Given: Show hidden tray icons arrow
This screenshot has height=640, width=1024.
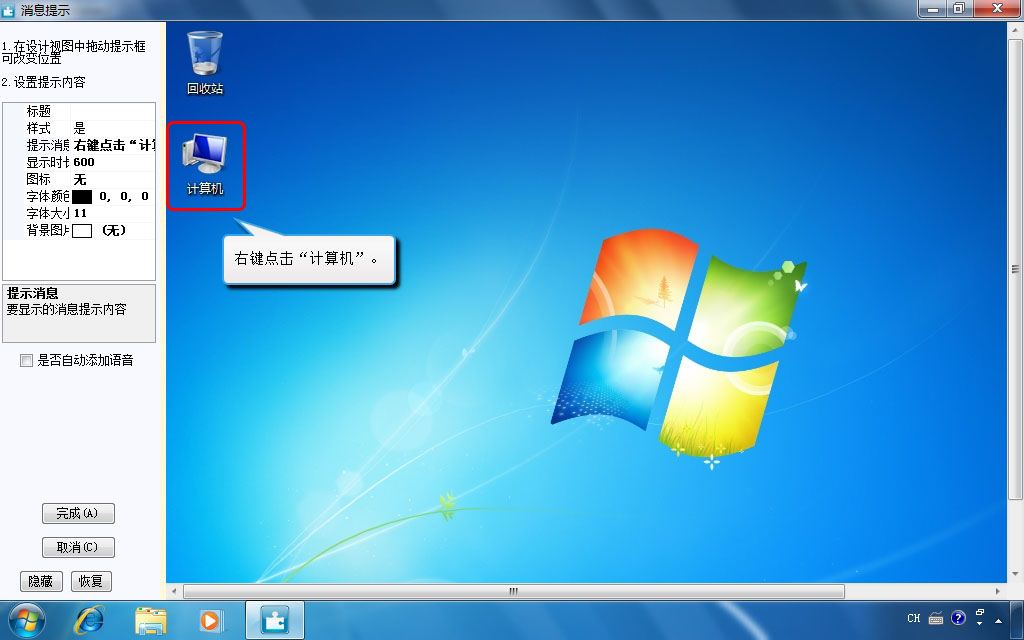Looking at the screenshot, I should [x=999, y=620].
